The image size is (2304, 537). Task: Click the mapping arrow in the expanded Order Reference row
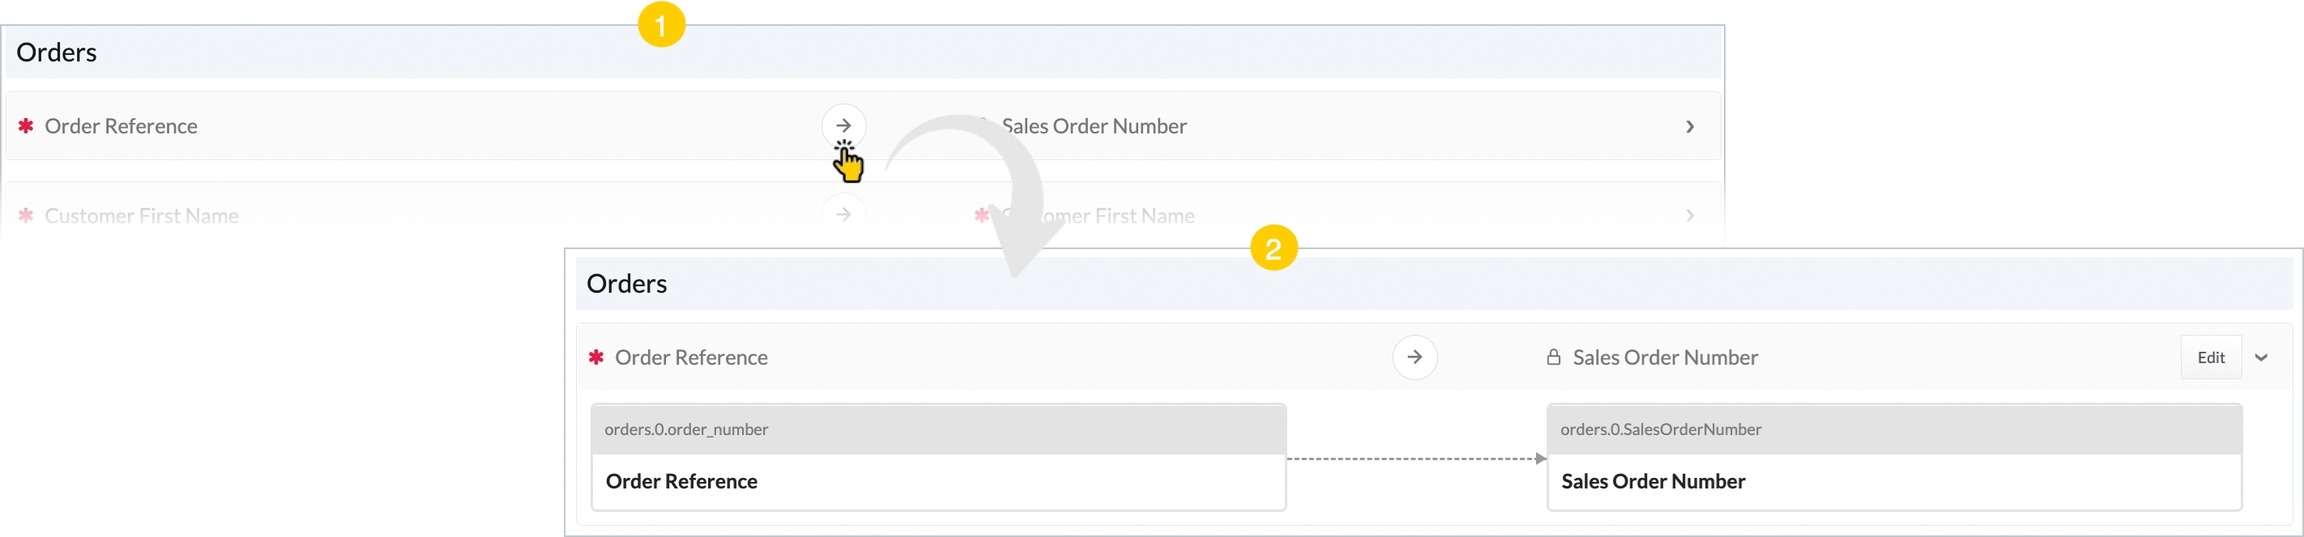point(1414,357)
